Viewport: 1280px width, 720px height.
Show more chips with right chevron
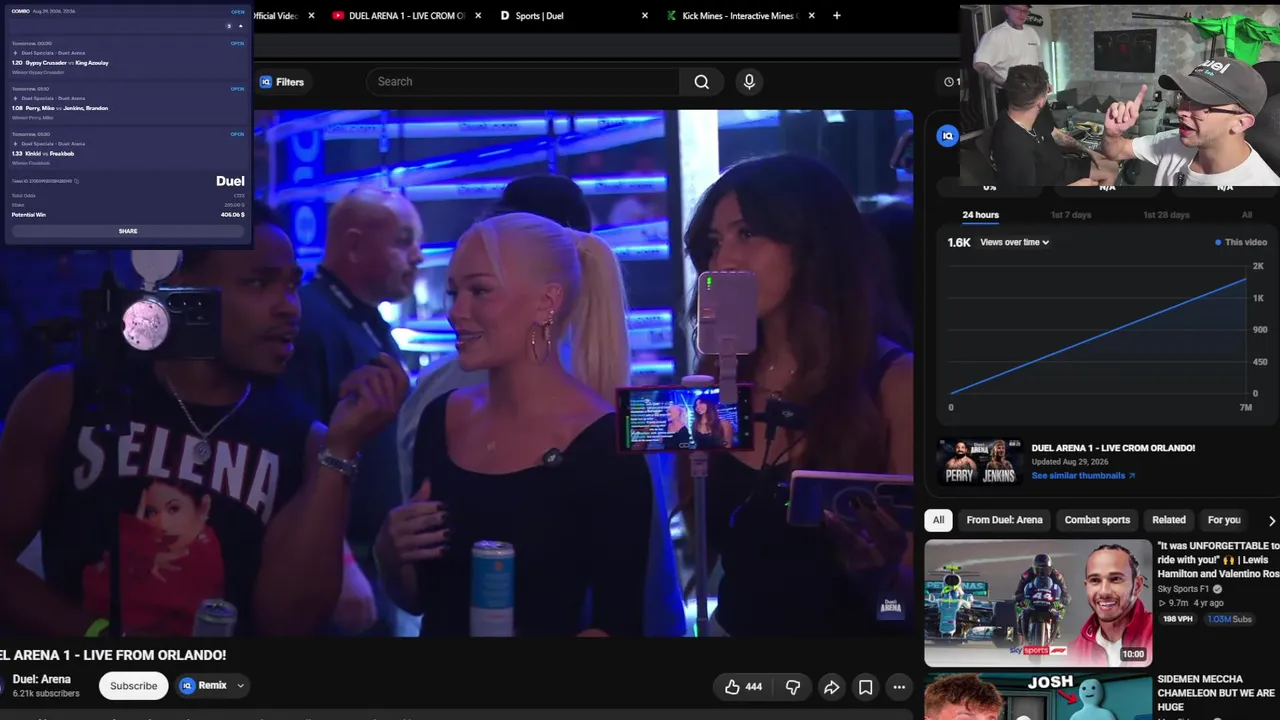click(x=1271, y=520)
